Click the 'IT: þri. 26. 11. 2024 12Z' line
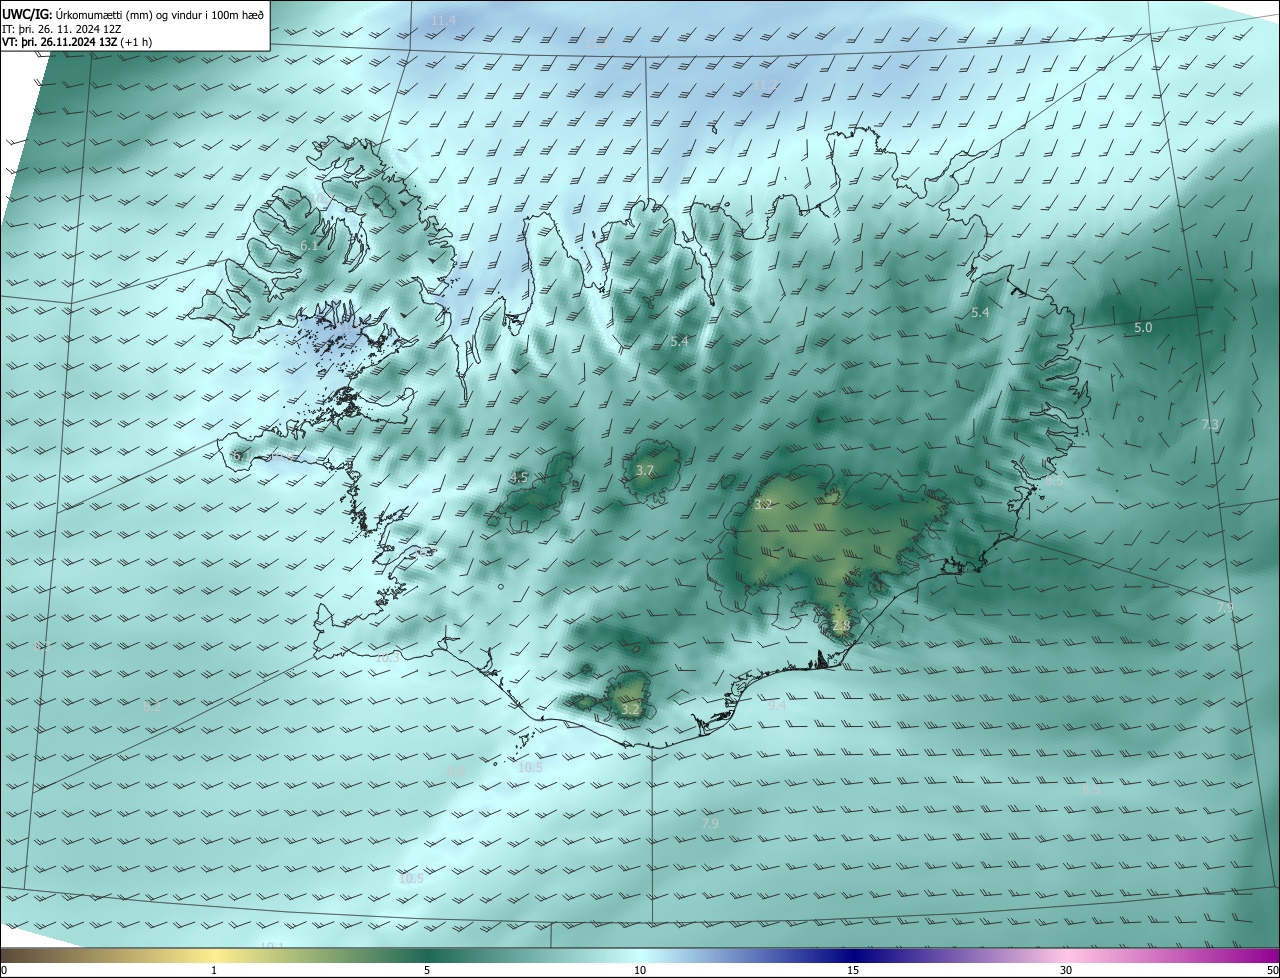 [62, 29]
